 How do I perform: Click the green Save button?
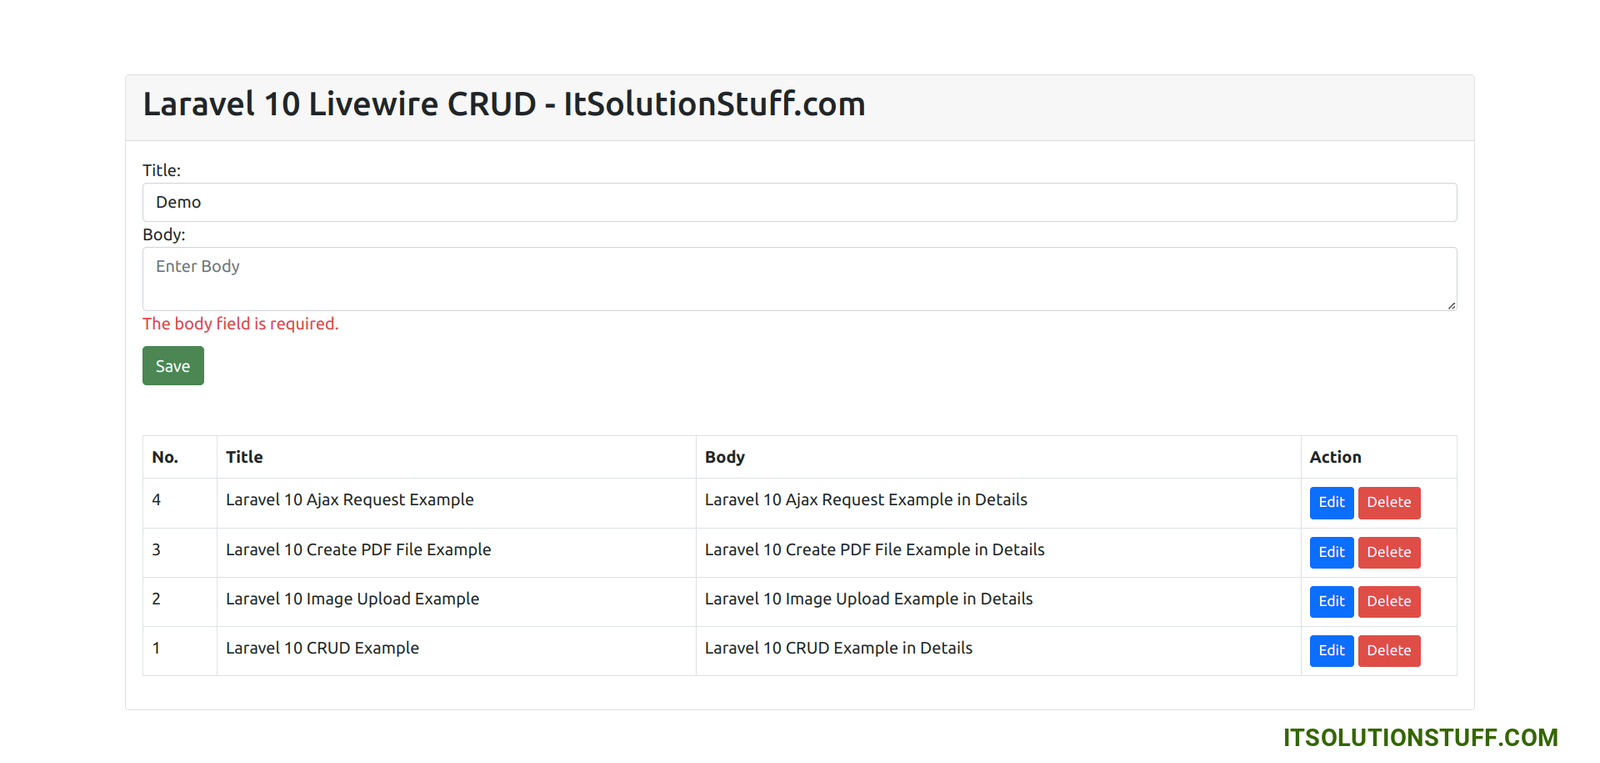(x=173, y=366)
